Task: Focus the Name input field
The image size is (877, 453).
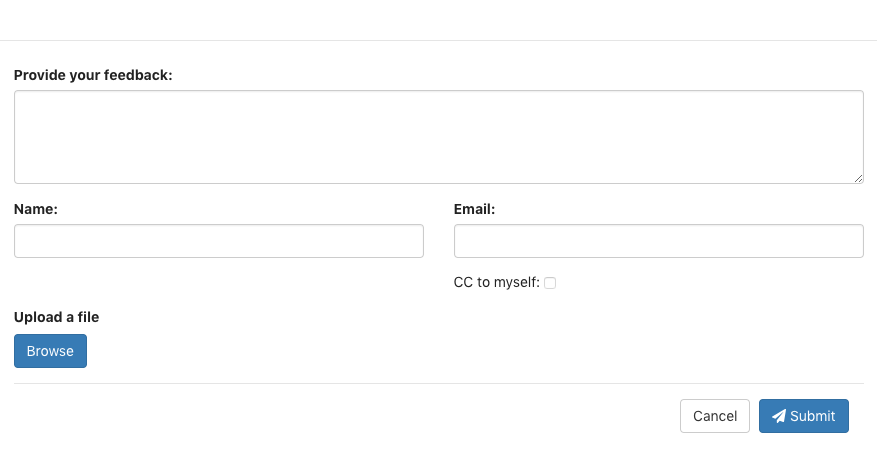Action: click(x=219, y=241)
